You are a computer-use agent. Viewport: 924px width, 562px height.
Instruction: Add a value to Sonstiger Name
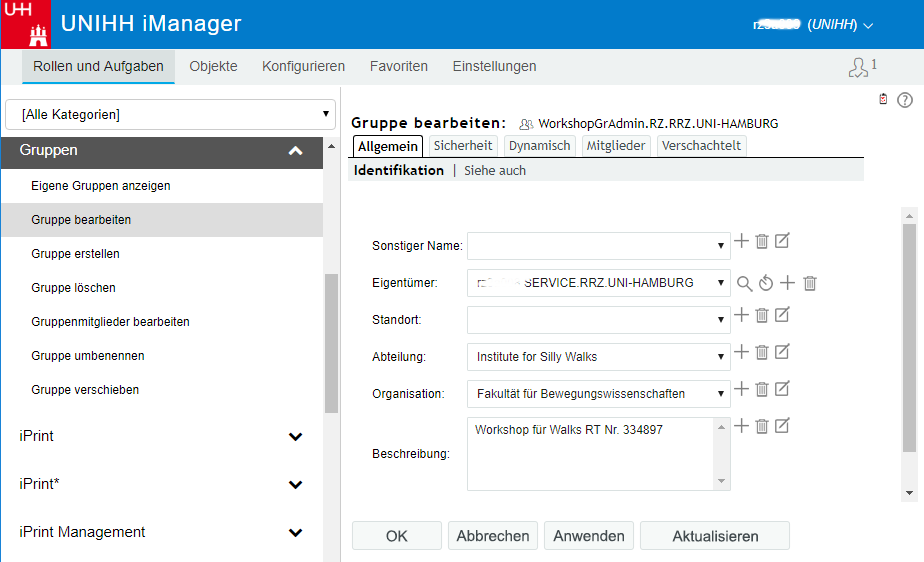(x=741, y=241)
